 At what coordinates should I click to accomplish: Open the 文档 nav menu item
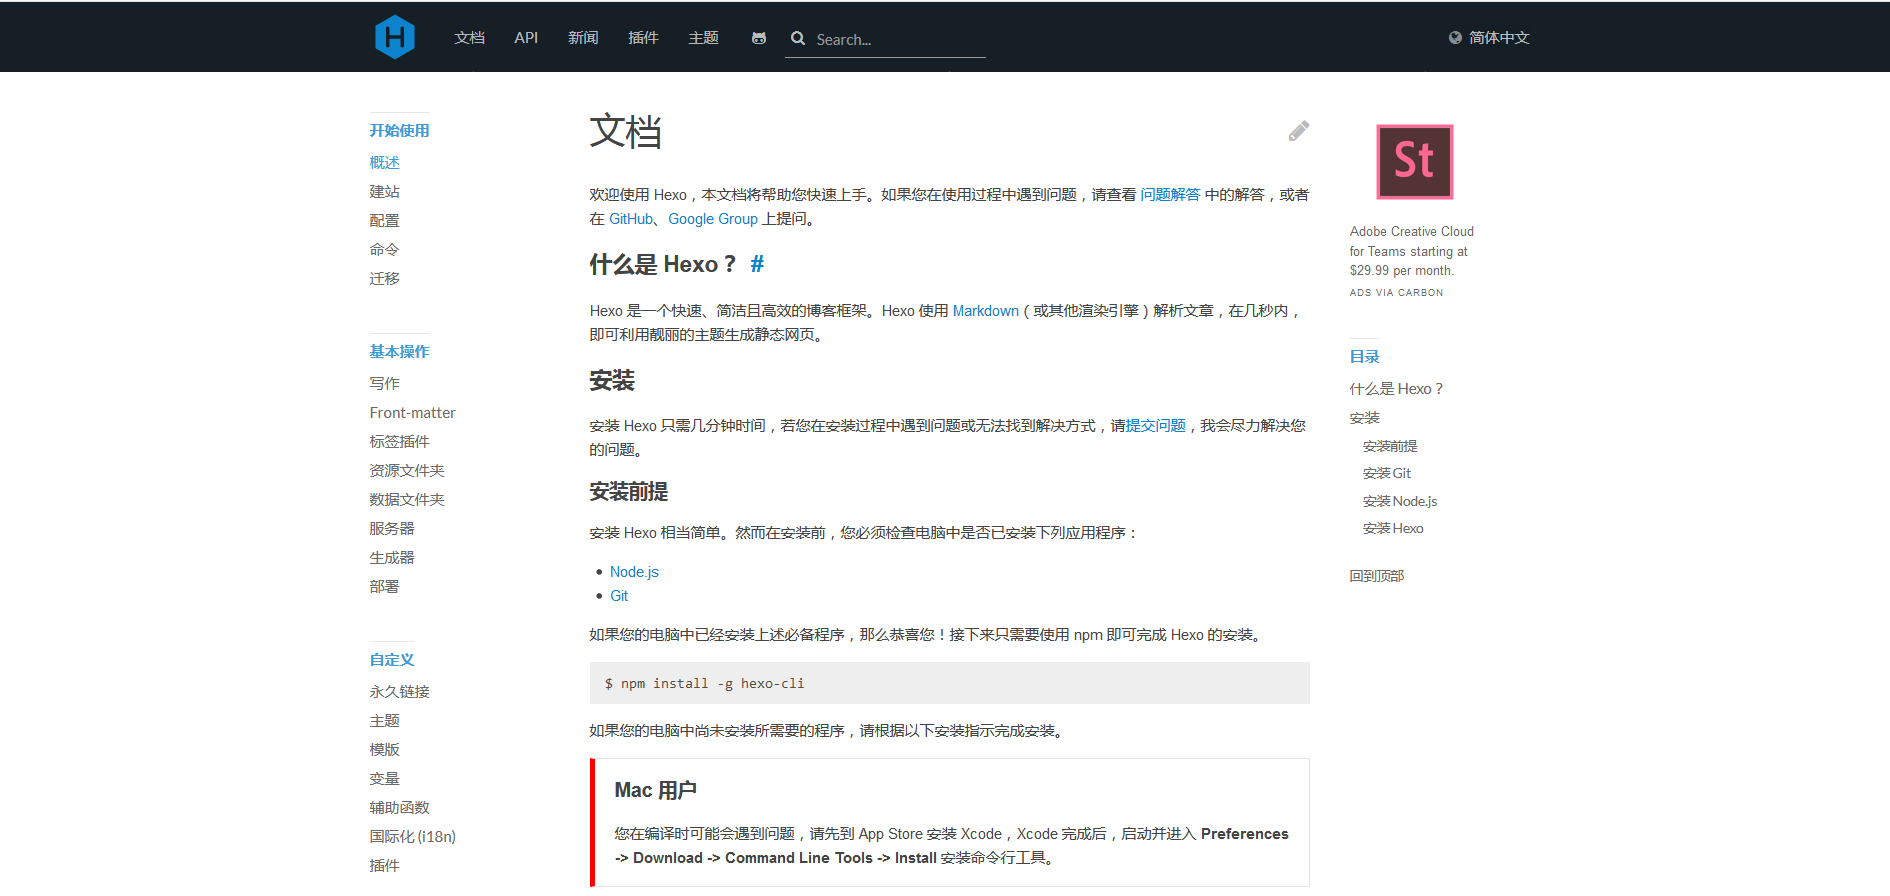(x=469, y=38)
